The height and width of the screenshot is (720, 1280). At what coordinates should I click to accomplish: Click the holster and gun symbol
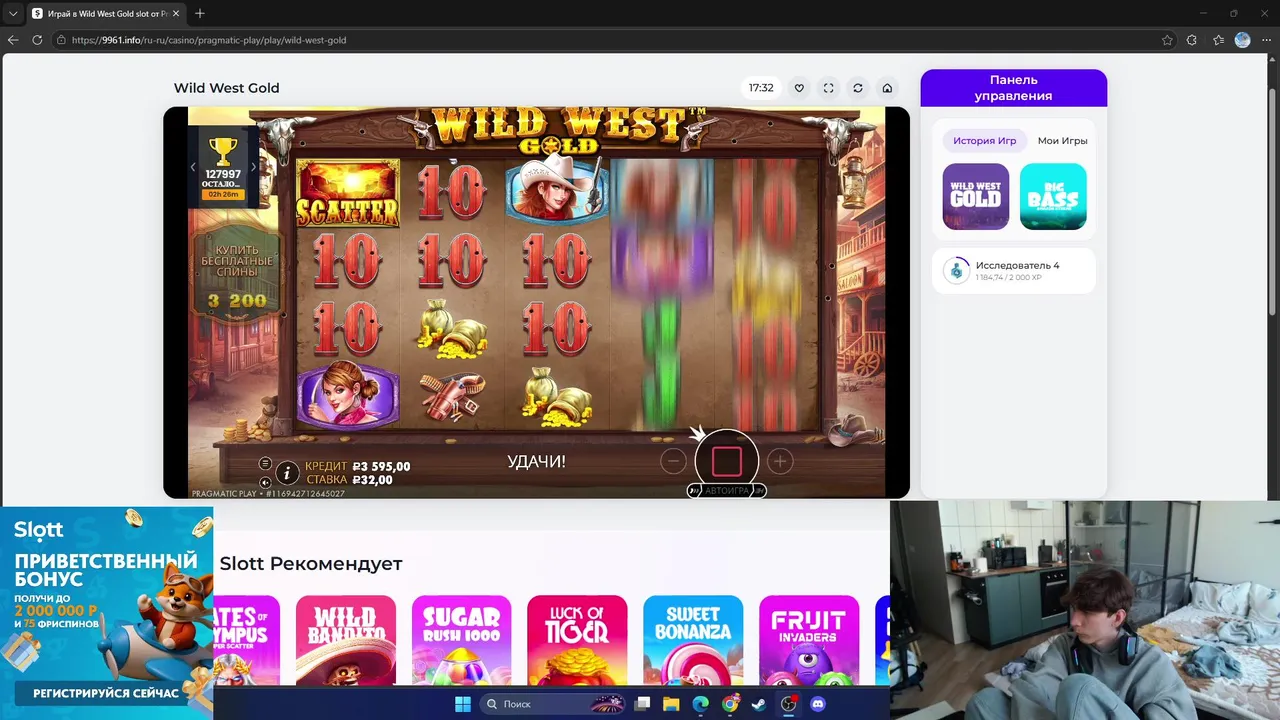click(452, 395)
